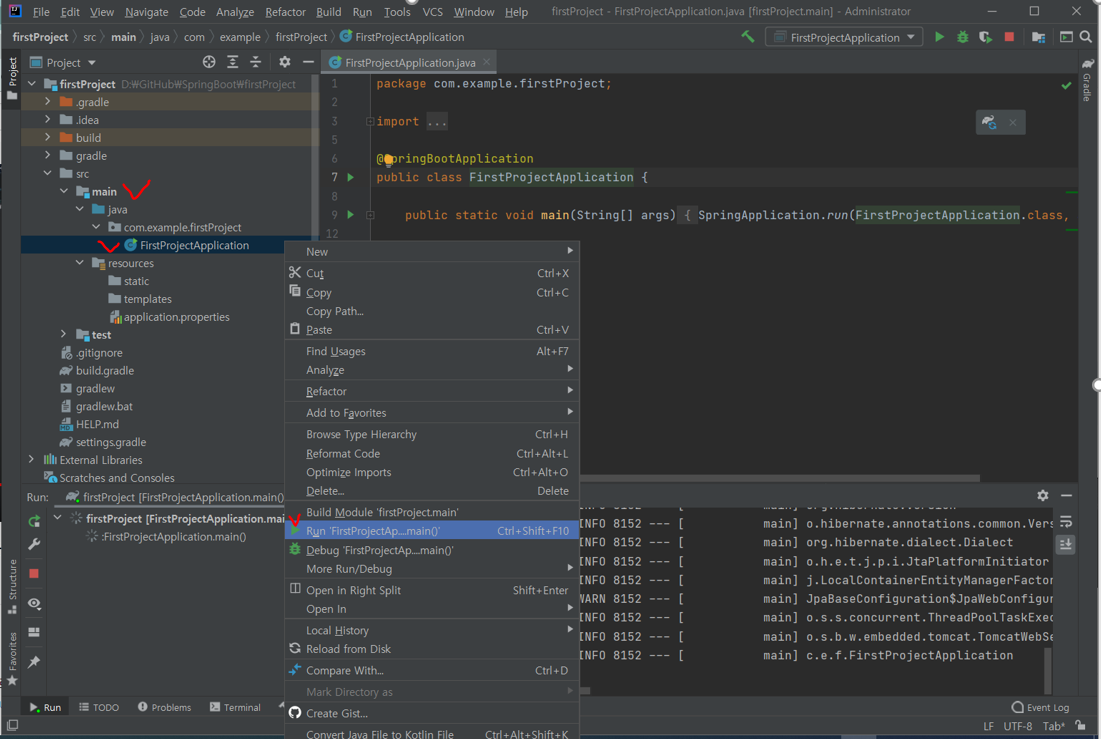1101x739 pixels.
Task: Stop the running application with red square
Action: coord(1009,37)
